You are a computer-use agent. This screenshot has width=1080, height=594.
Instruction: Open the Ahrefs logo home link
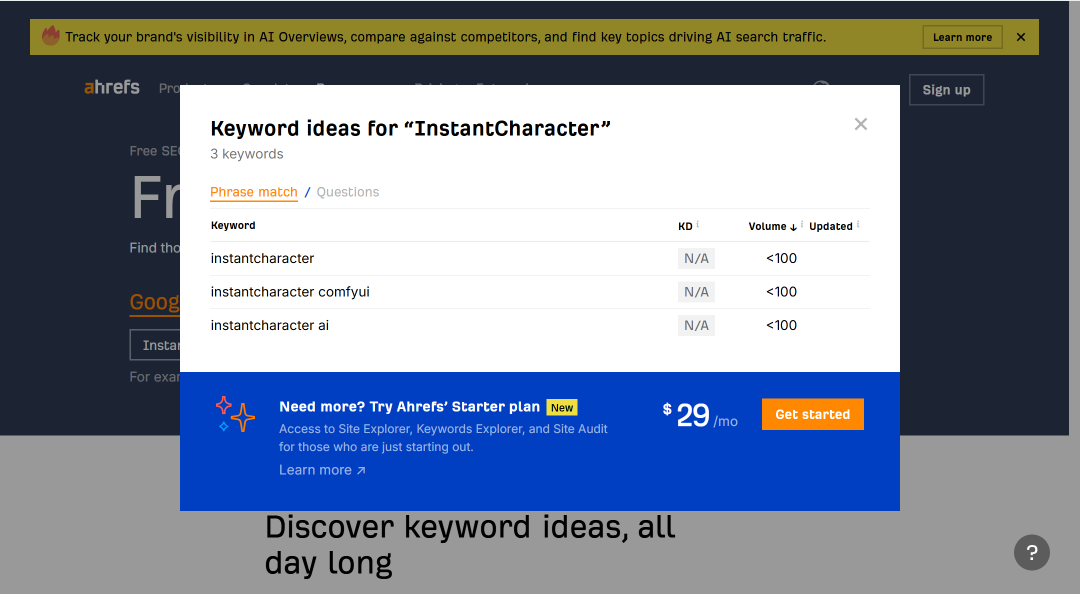pyautogui.click(x=112, y=88)
